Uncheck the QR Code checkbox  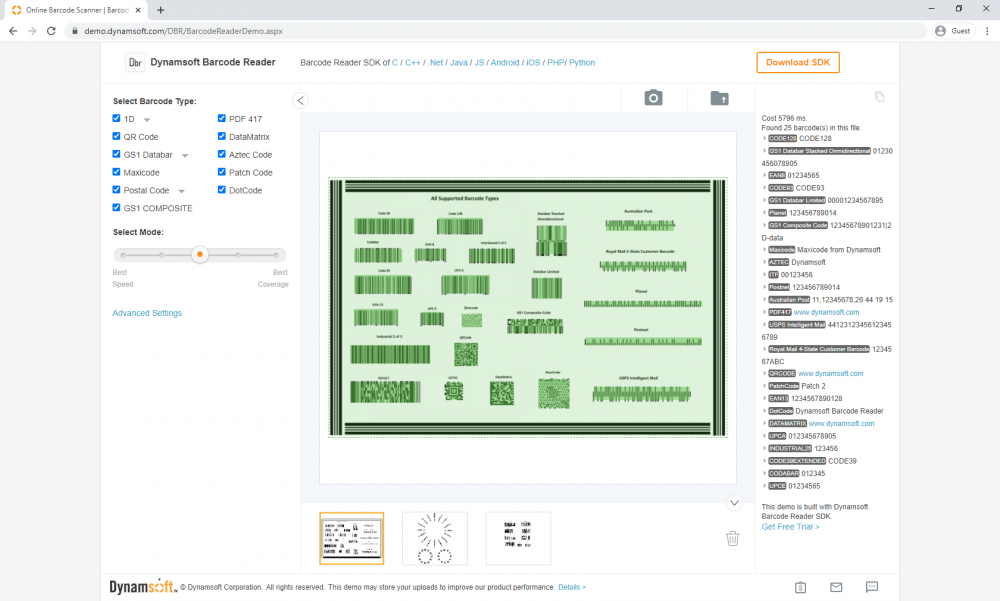point(117,137)
